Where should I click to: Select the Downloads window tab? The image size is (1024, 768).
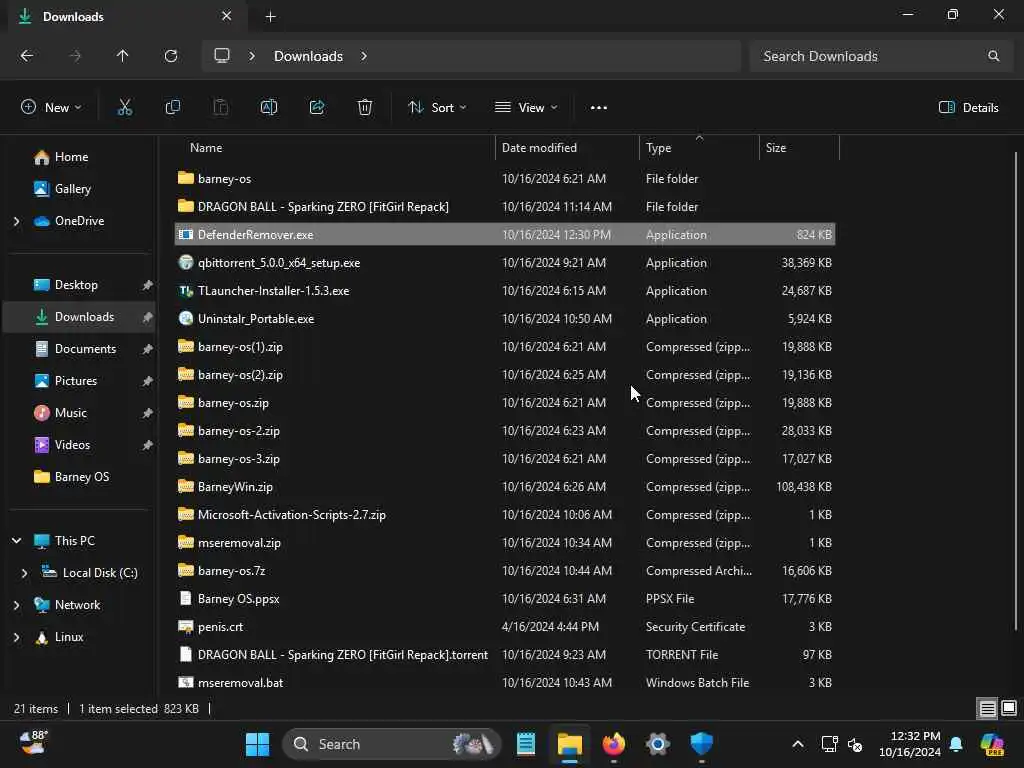[127, 16]
